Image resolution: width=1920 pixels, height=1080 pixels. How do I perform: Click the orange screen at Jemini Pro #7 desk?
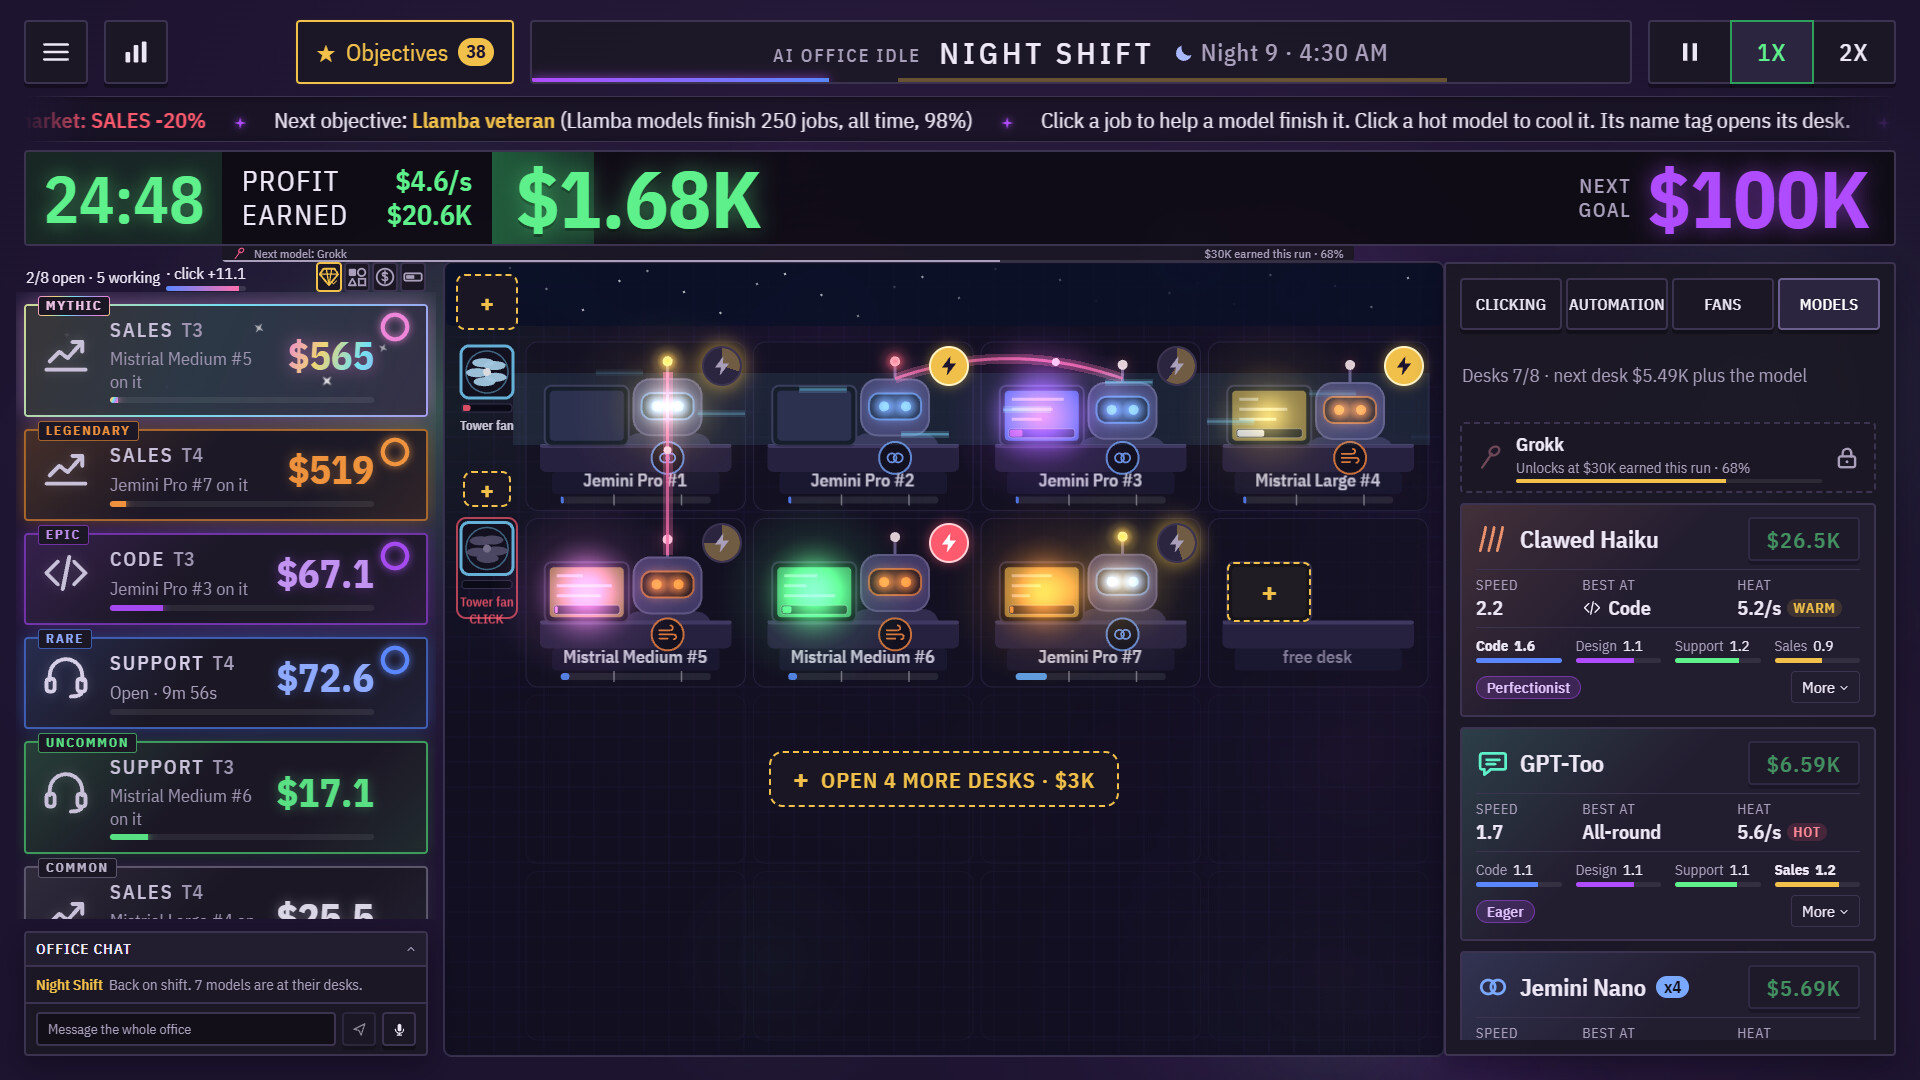pos(1041,592)
